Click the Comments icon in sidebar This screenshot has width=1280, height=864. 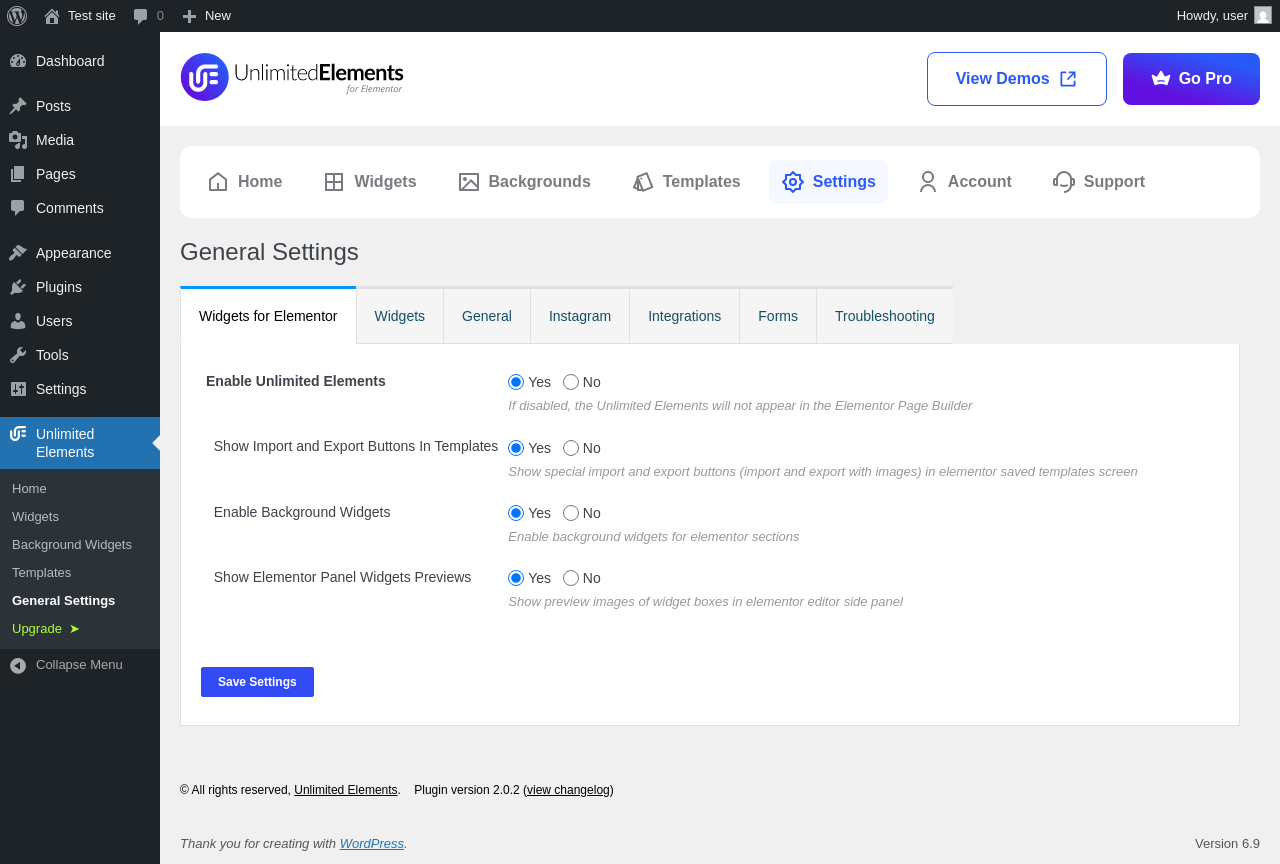(x=18, y=208)
